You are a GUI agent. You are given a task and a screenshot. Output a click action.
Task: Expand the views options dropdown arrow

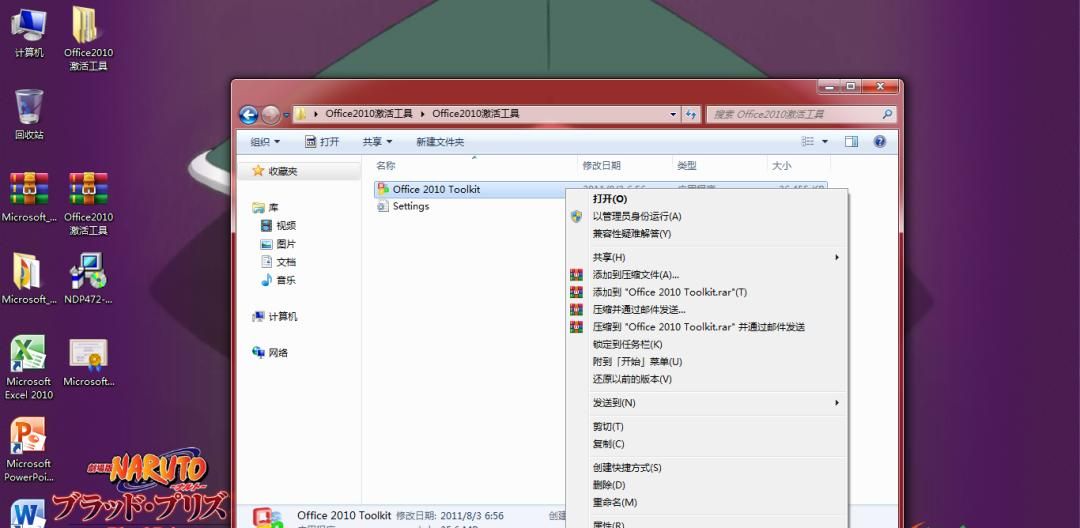(824, 142)
